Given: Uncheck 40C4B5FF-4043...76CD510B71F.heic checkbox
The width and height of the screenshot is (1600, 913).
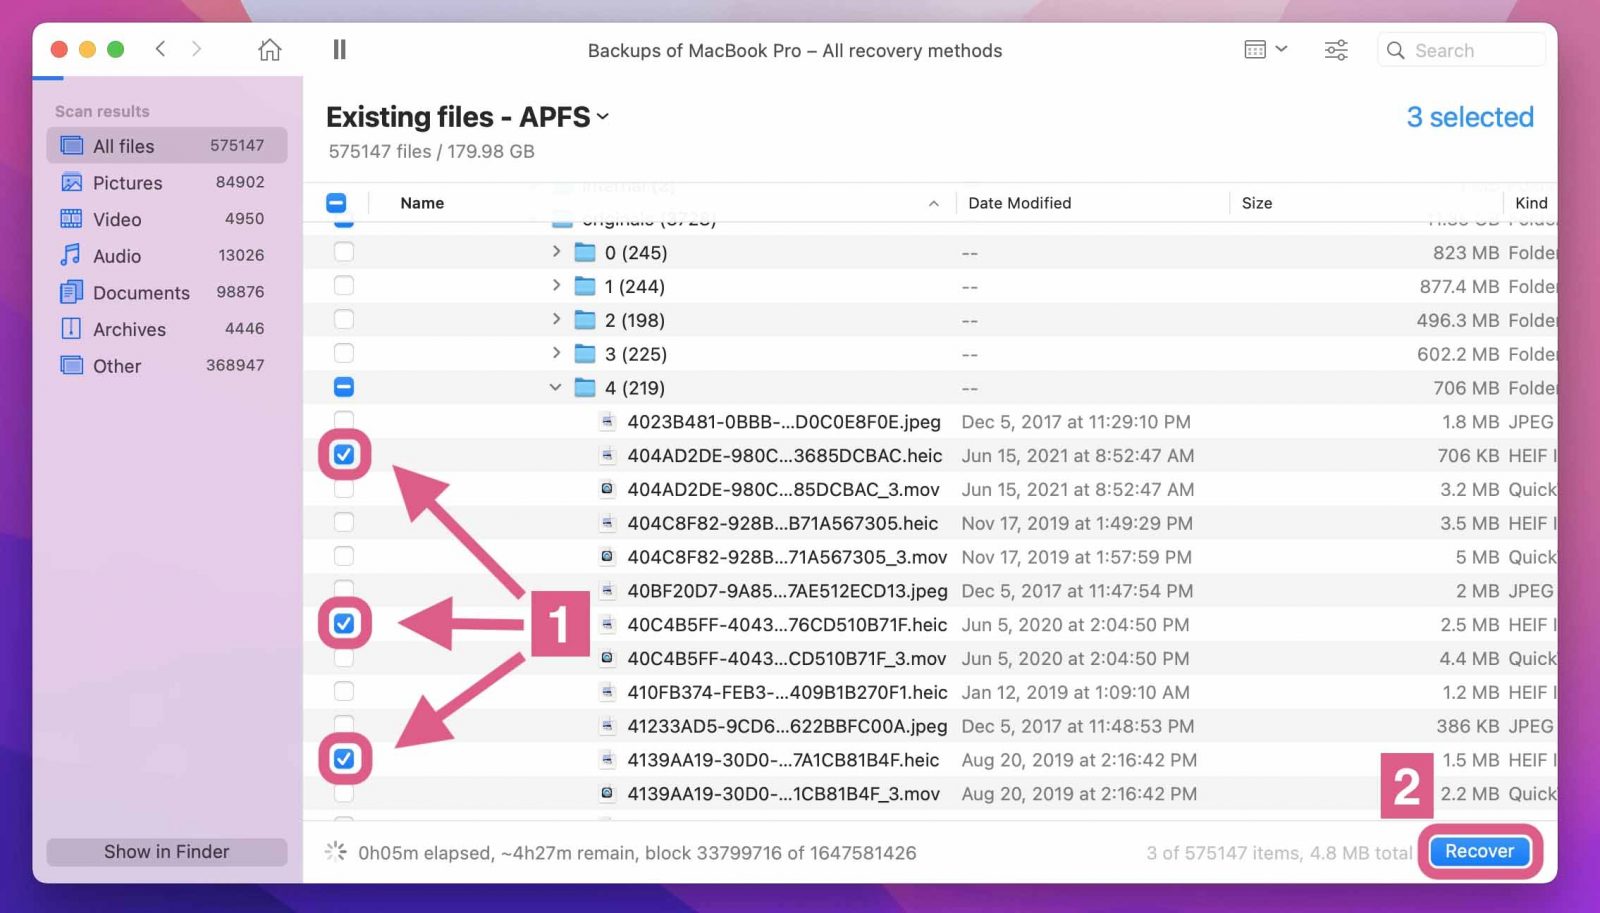Looking at the screenshot, I should [x=343, y=624].
